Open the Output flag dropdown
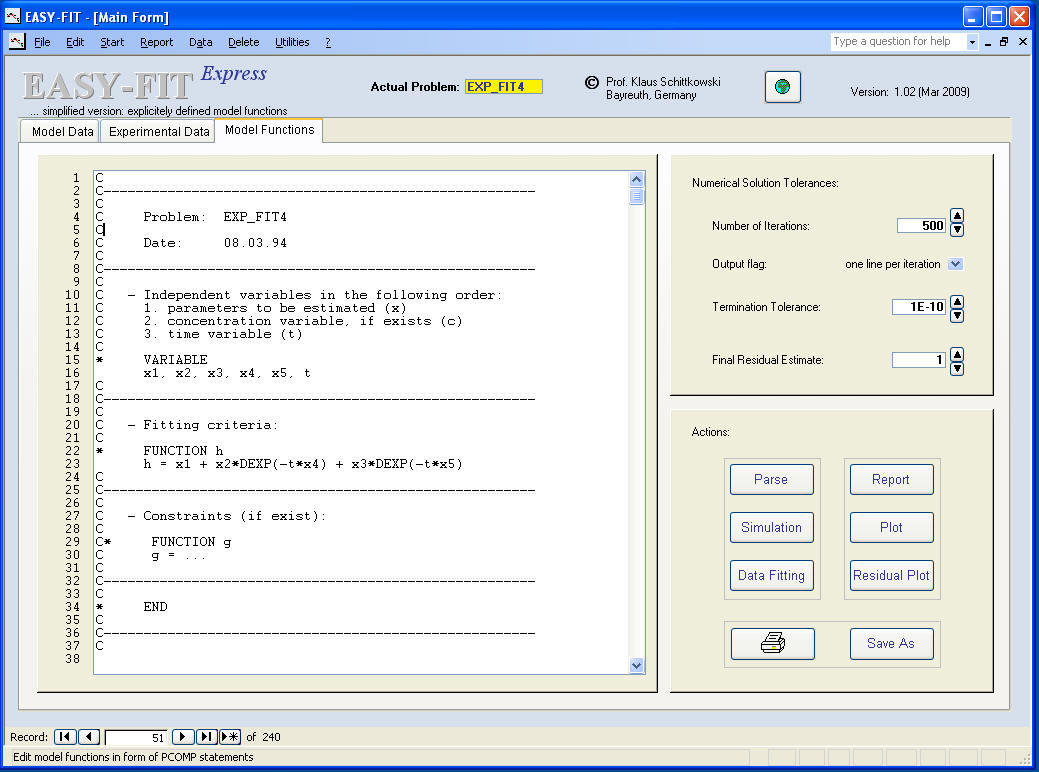Screen dimensions: 1039x772 (954, 264)
